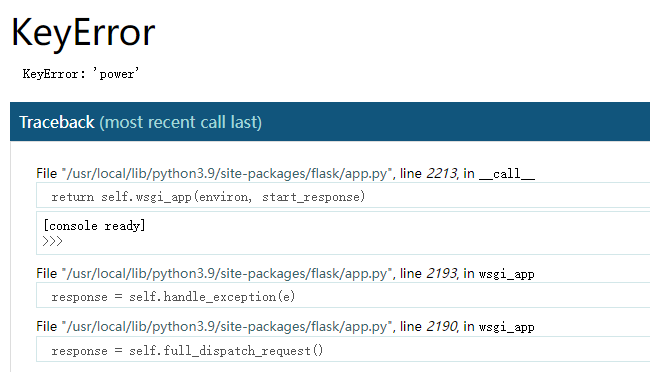Viewport: 650px width, 372px height.
Task: Click the app.py file path for line 2193
Action: point(227,274)
